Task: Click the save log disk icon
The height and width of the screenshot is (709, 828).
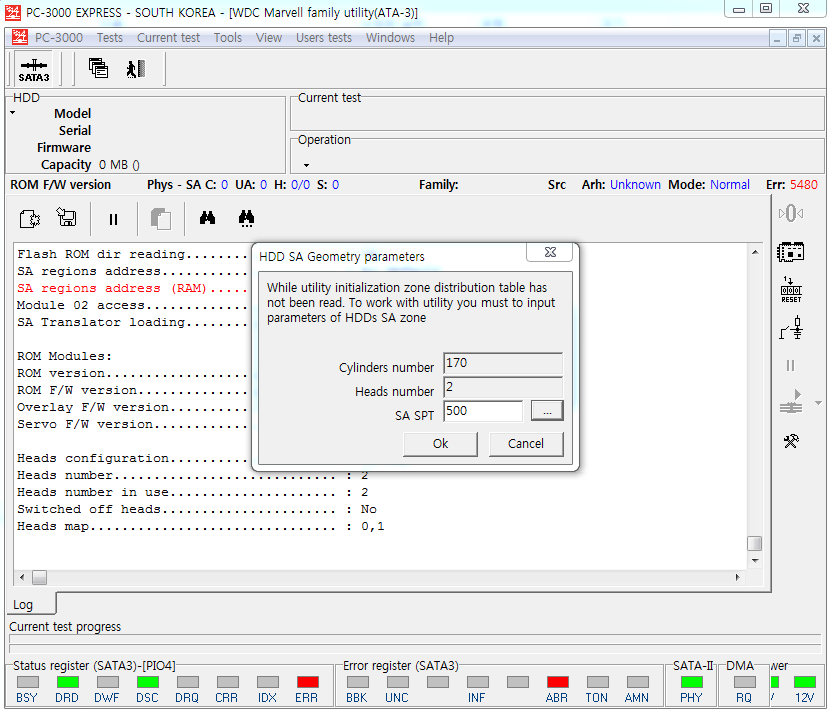Action: coord(67,217)
